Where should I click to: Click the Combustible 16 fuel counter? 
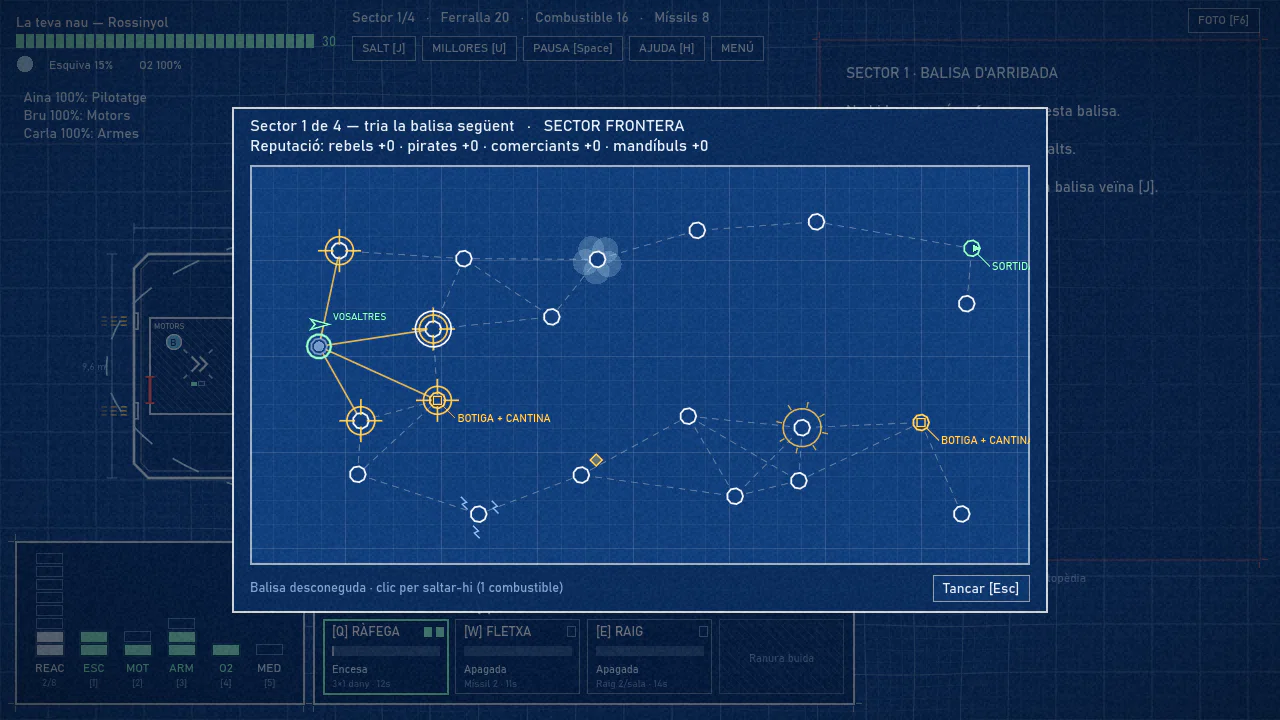coord(582,18)
